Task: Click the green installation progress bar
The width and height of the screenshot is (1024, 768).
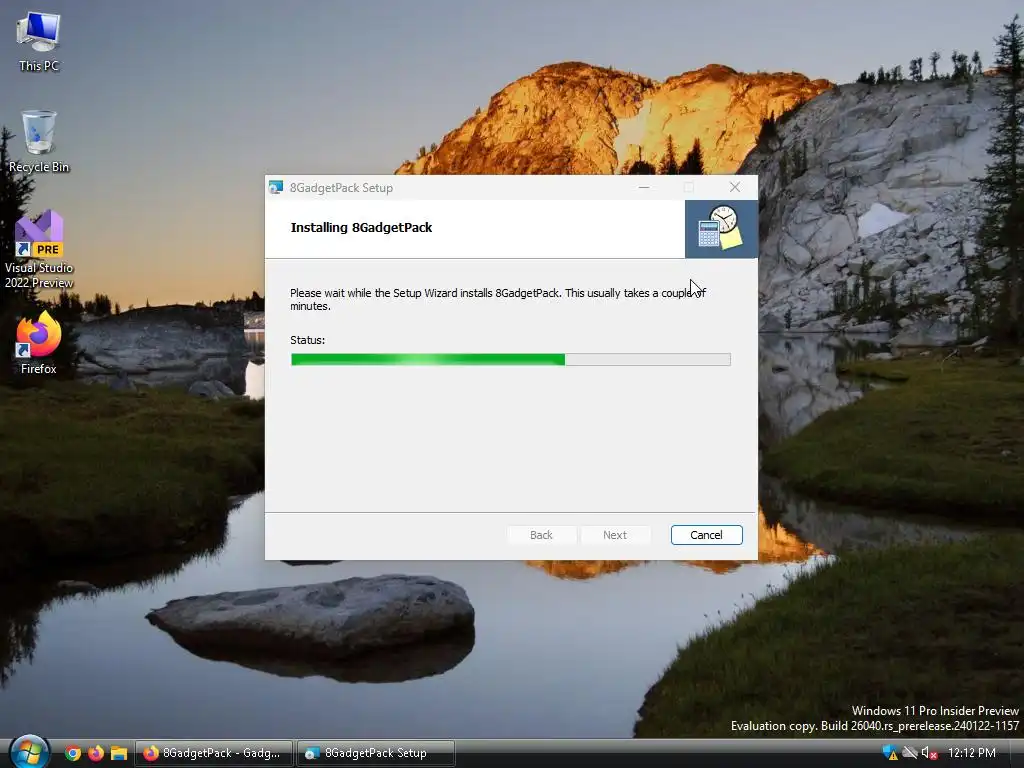Action: tap(510, 359)
